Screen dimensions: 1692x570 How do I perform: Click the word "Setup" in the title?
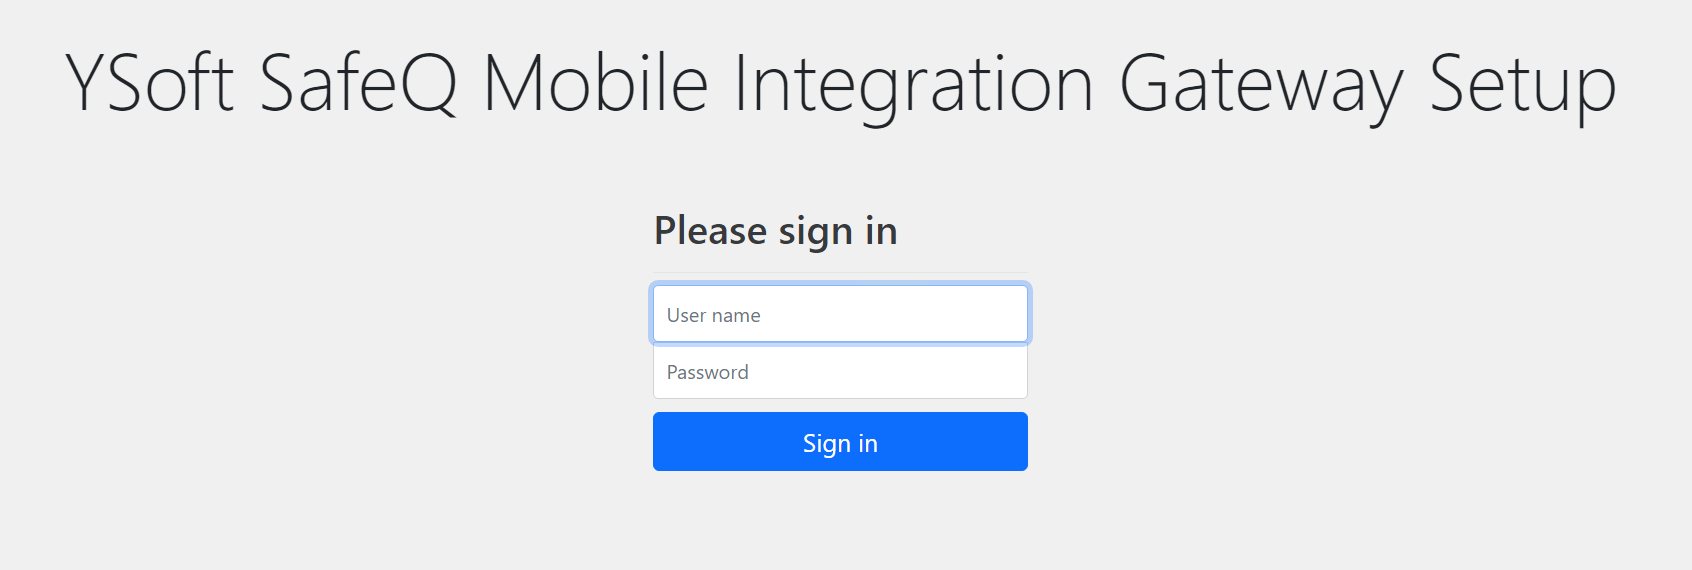pyautogui.click(x=1521, y=85)
